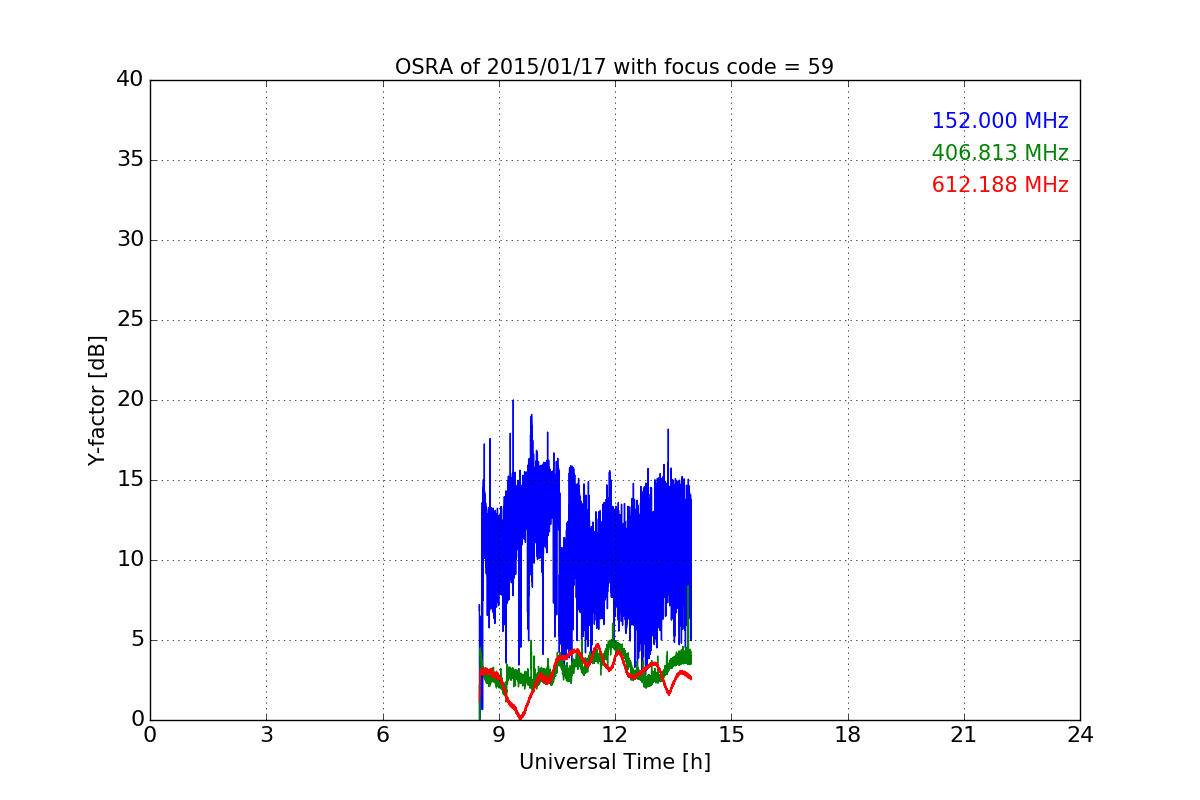Click the y-axis tick label 20

(x=130, y=400)
